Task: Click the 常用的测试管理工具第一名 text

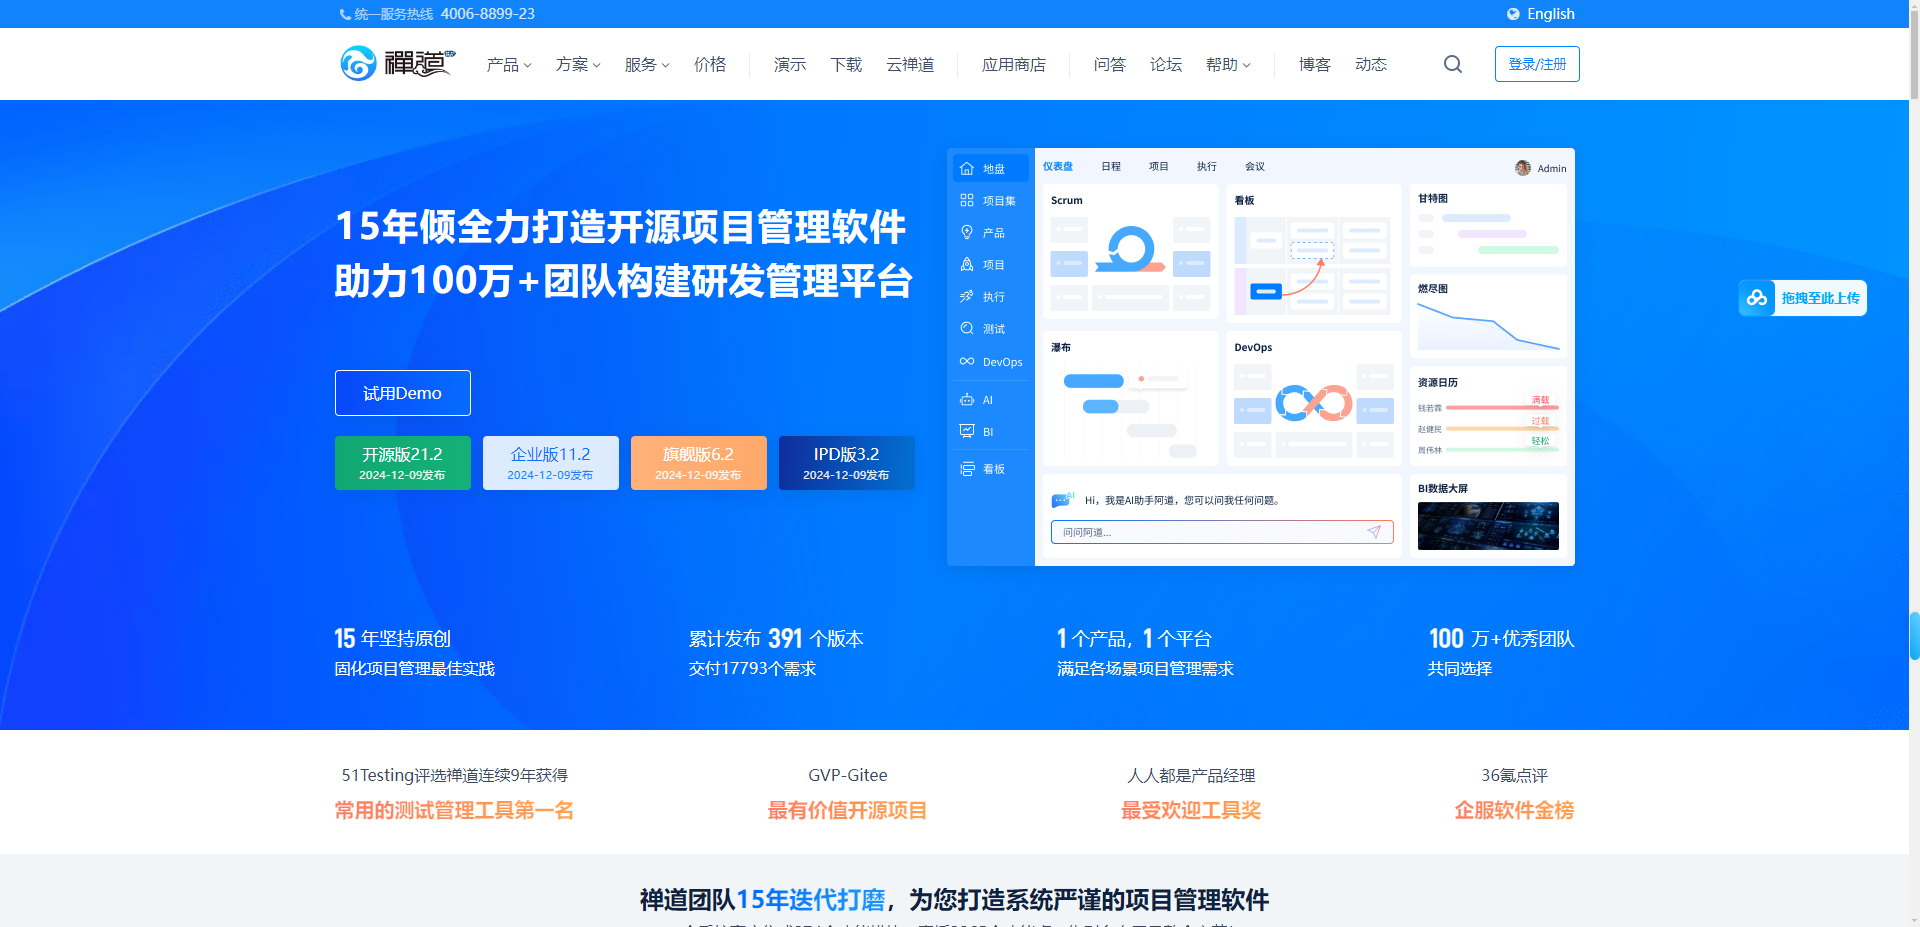Action: [454, 810]
